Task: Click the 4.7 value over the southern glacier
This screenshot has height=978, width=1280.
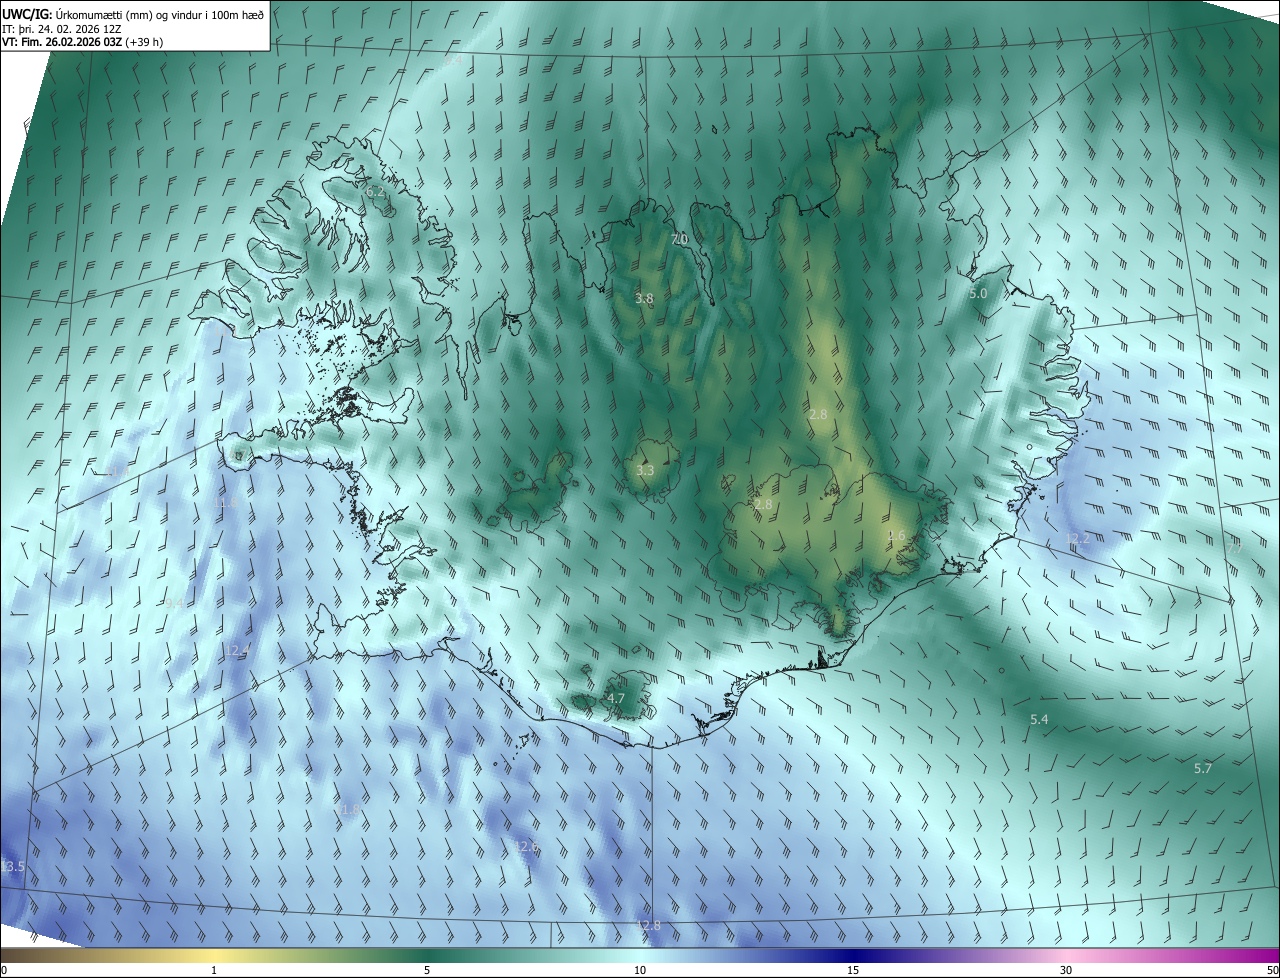Action: 616,698
